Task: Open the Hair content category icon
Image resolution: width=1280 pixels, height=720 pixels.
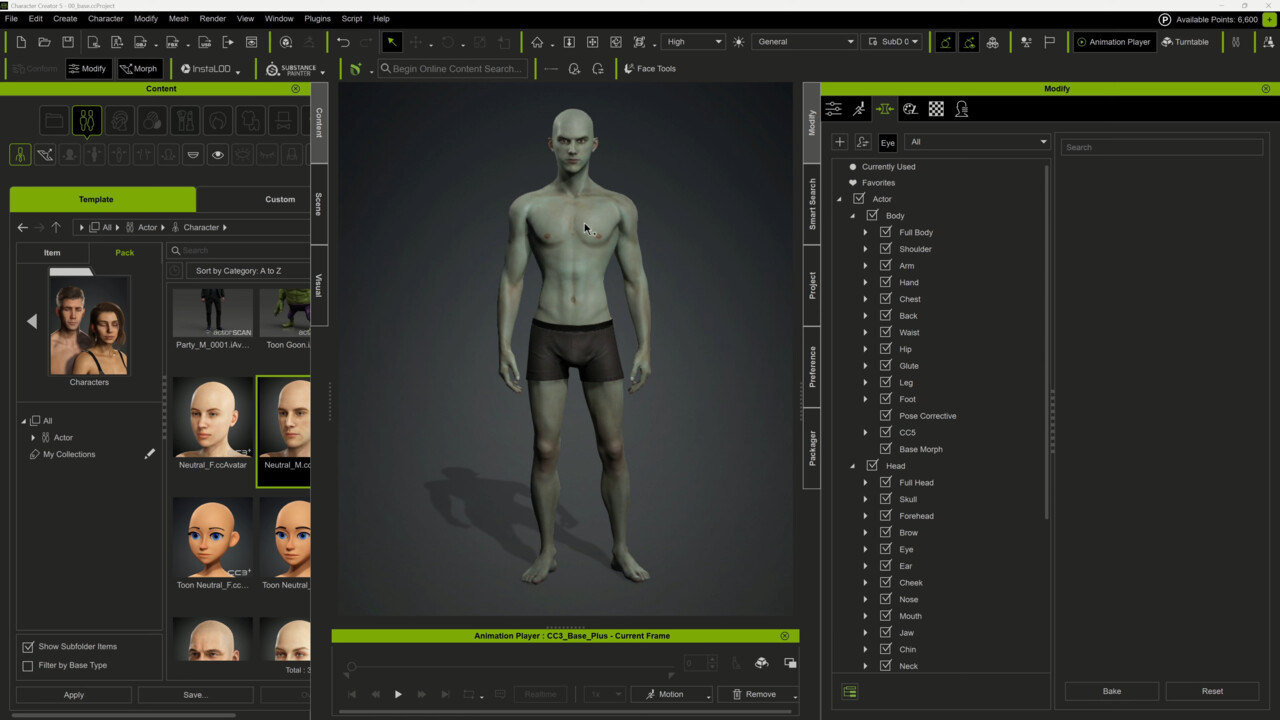Action: 217,121
